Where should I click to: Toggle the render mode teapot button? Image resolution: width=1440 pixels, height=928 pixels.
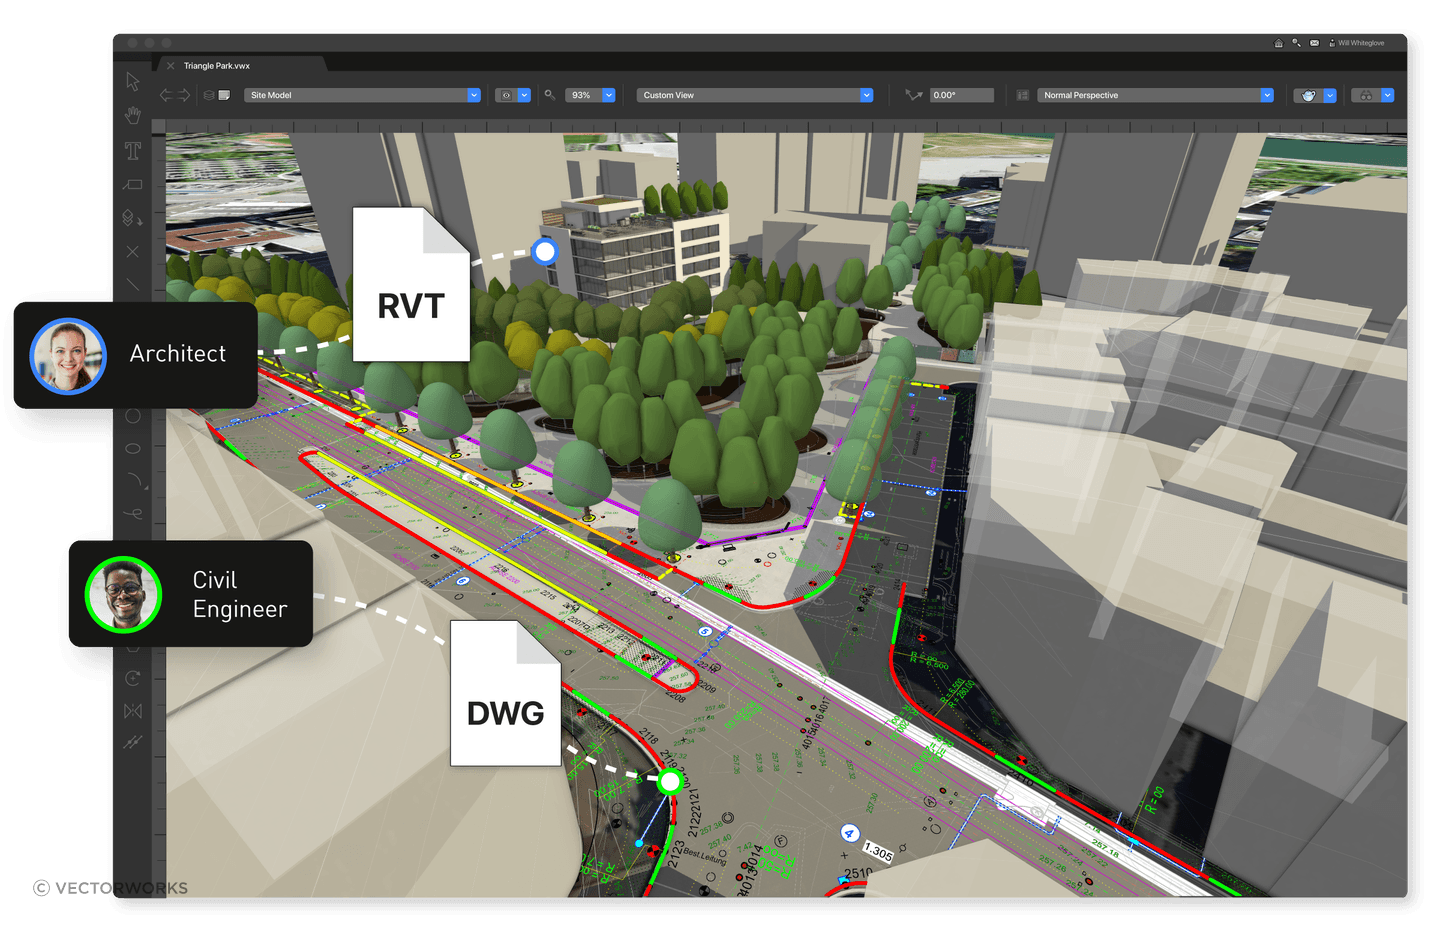(1308, 95)
